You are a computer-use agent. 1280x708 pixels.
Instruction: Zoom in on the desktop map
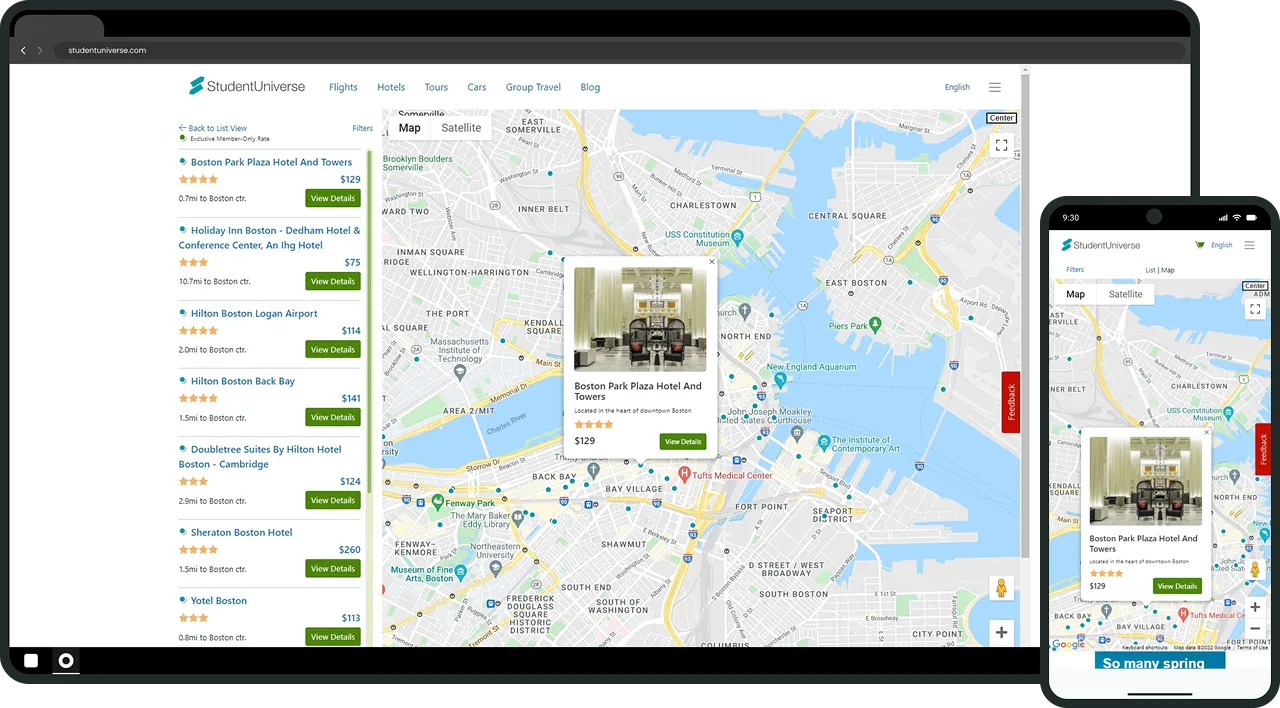(x=1001, y=632)
